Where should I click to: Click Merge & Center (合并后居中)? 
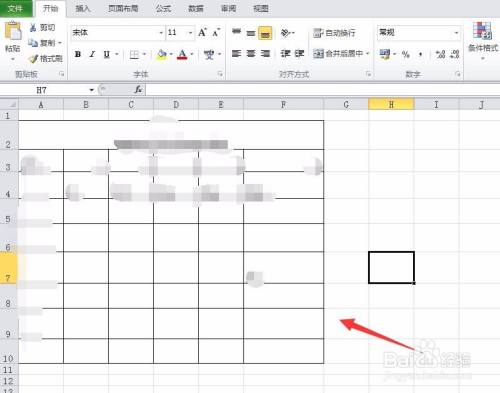point(338,53)
